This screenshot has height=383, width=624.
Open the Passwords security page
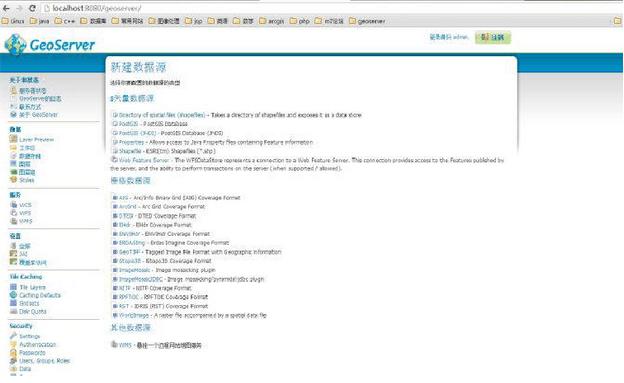[32, 353]
